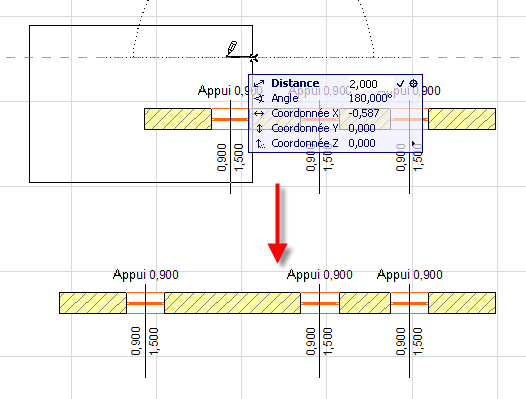
Task: Click the Coordonnée Z elevation icon
Action: click(260, 143)
